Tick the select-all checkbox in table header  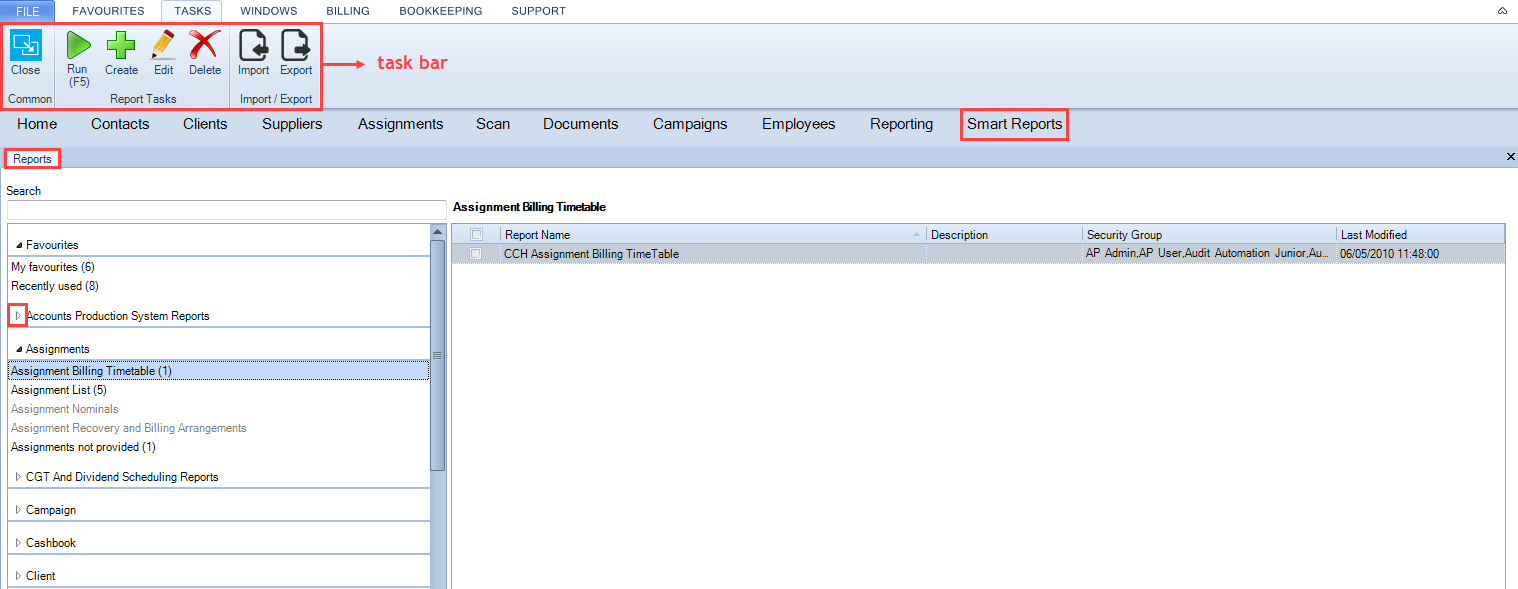(x=476, y=235)
